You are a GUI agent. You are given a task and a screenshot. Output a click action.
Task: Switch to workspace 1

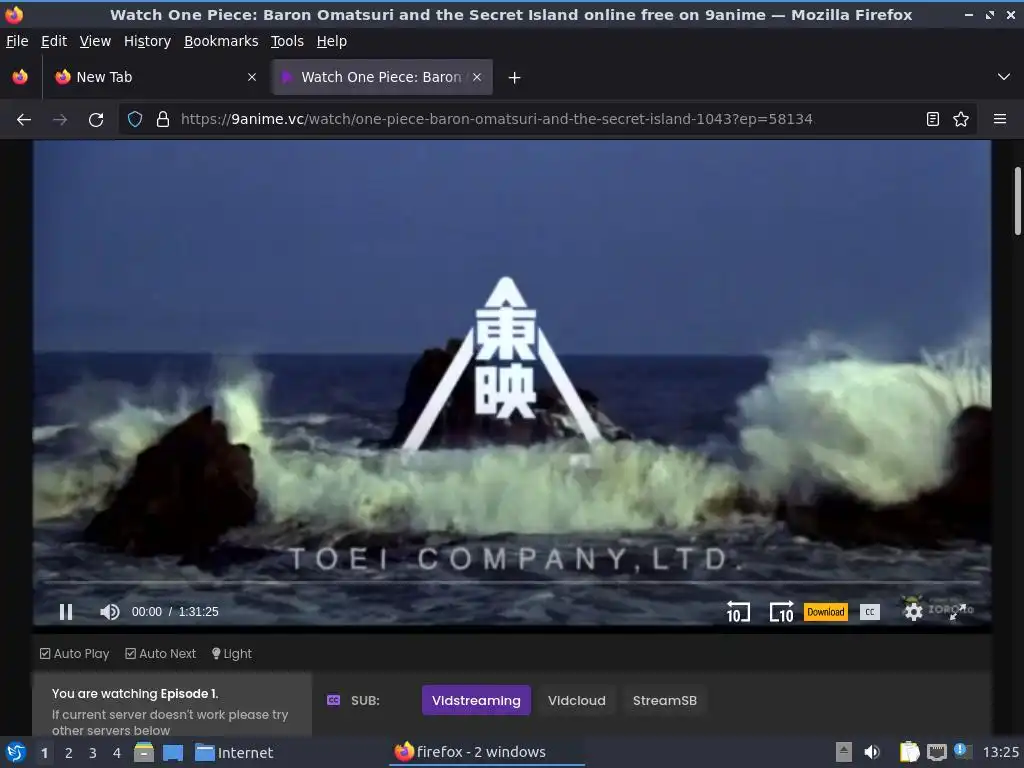click(44, 753)
